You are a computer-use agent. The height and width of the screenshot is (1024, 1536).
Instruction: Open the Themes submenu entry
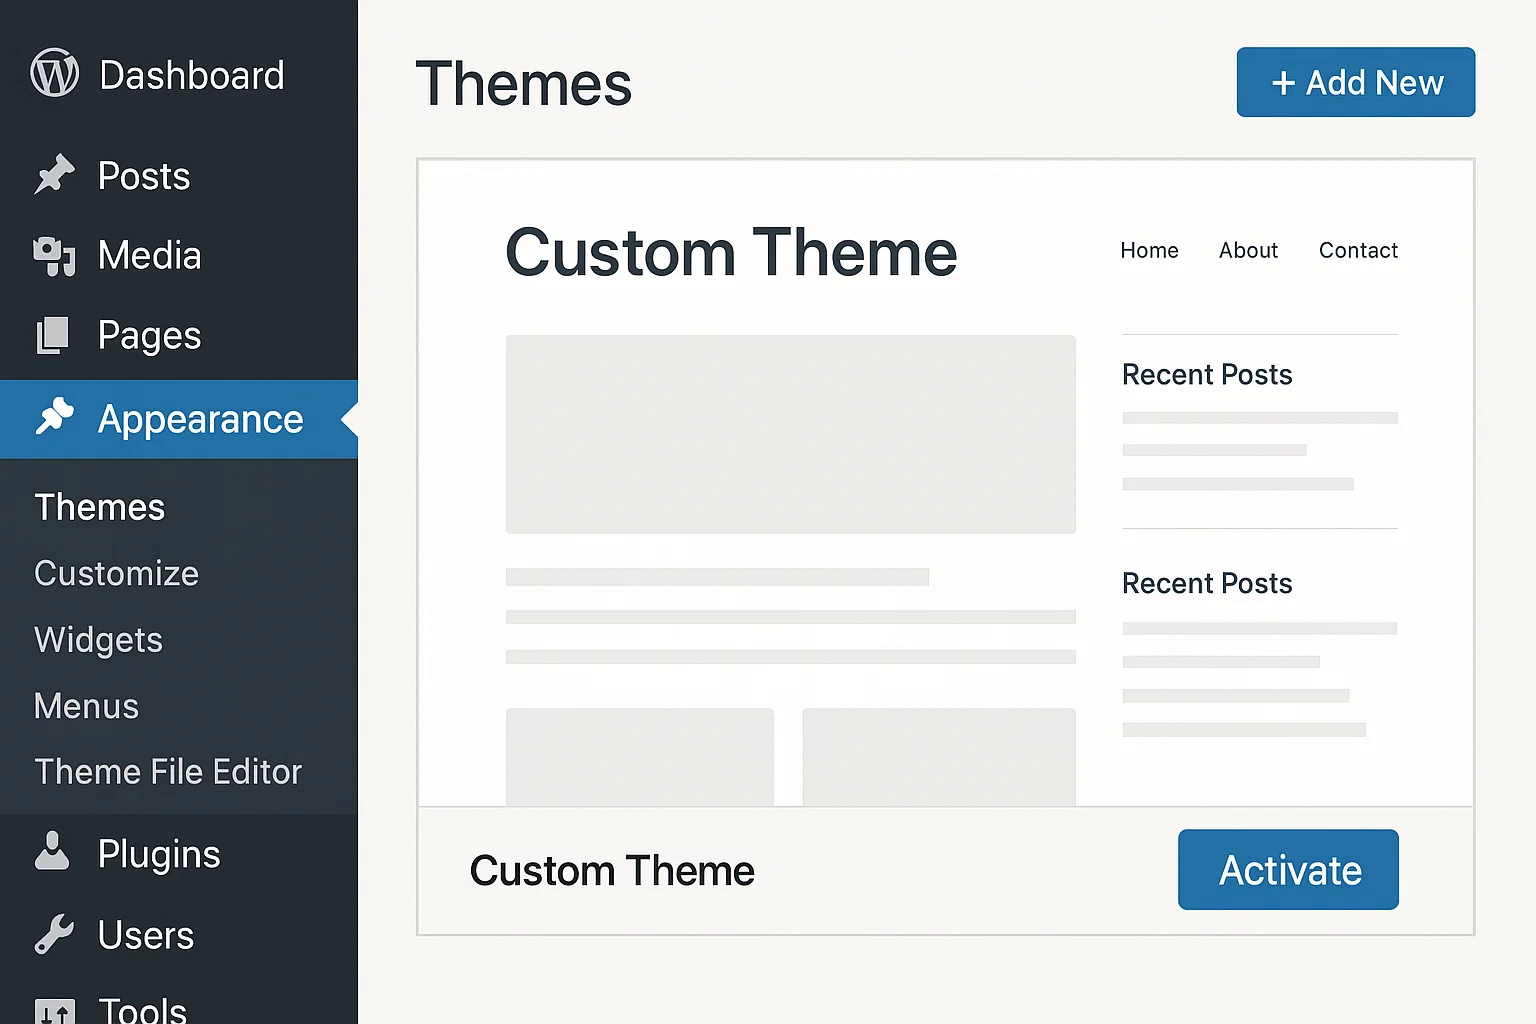(99, 508)
